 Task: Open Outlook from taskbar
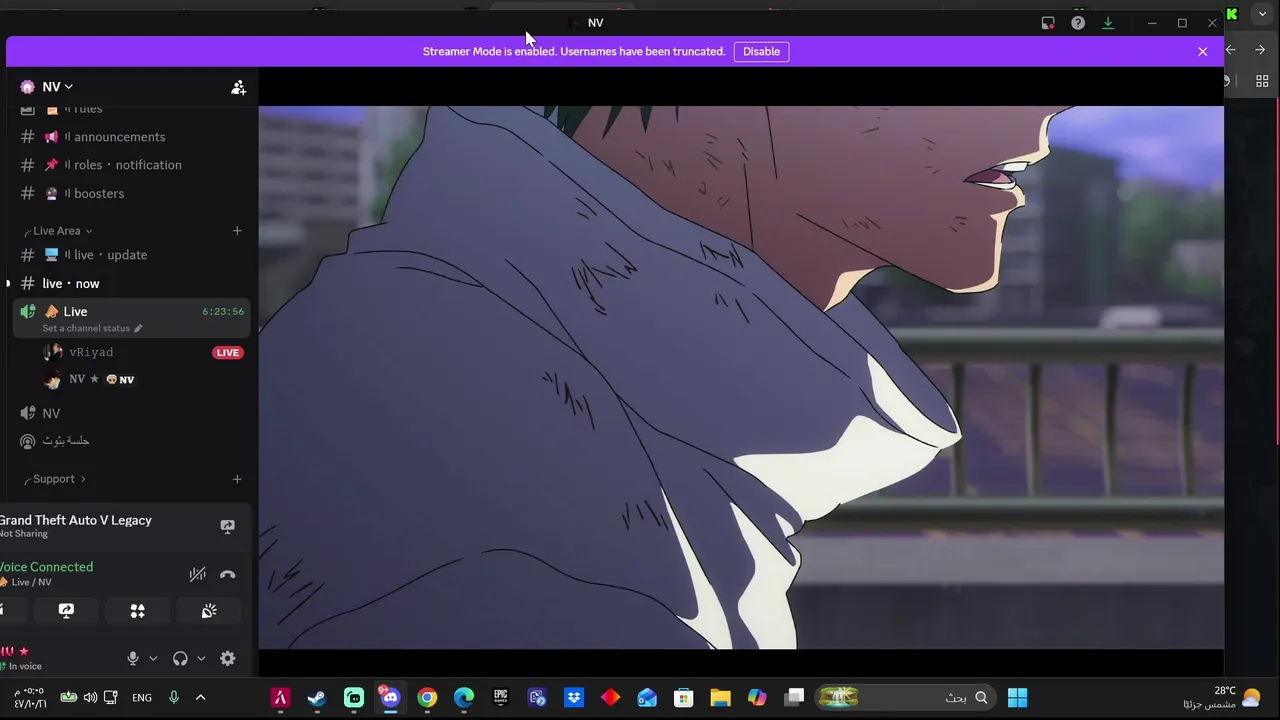pos(647,698)
